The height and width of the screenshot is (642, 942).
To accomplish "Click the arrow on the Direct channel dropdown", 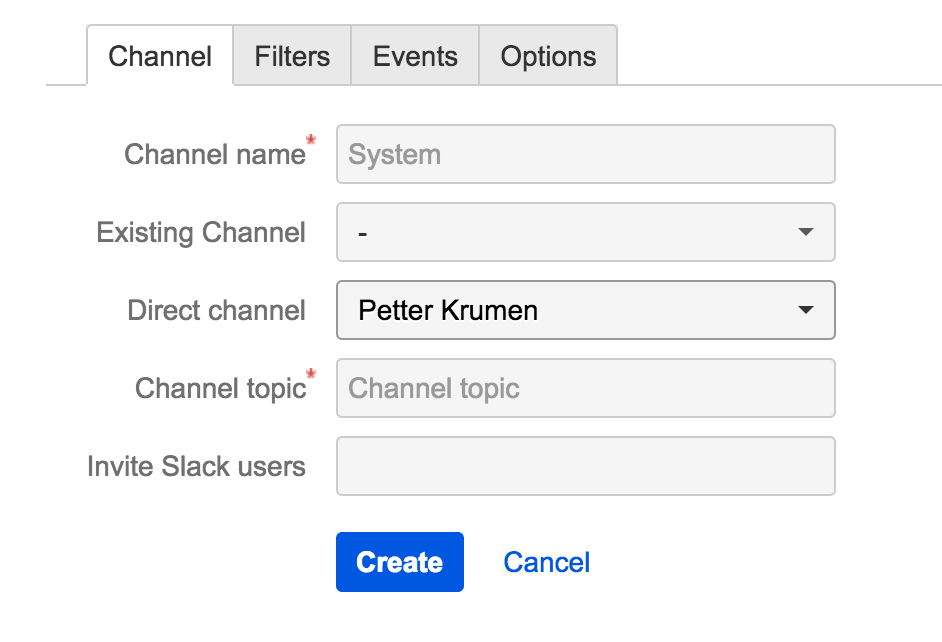I will pyautogui.click(x=806, y=310).
